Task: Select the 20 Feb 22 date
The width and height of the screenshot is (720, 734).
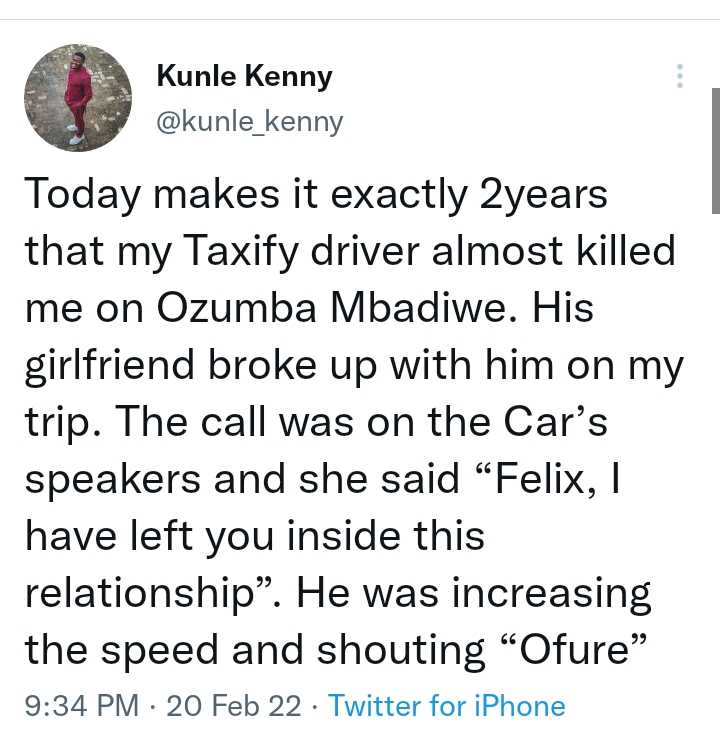Action: [x=234, y=706]
